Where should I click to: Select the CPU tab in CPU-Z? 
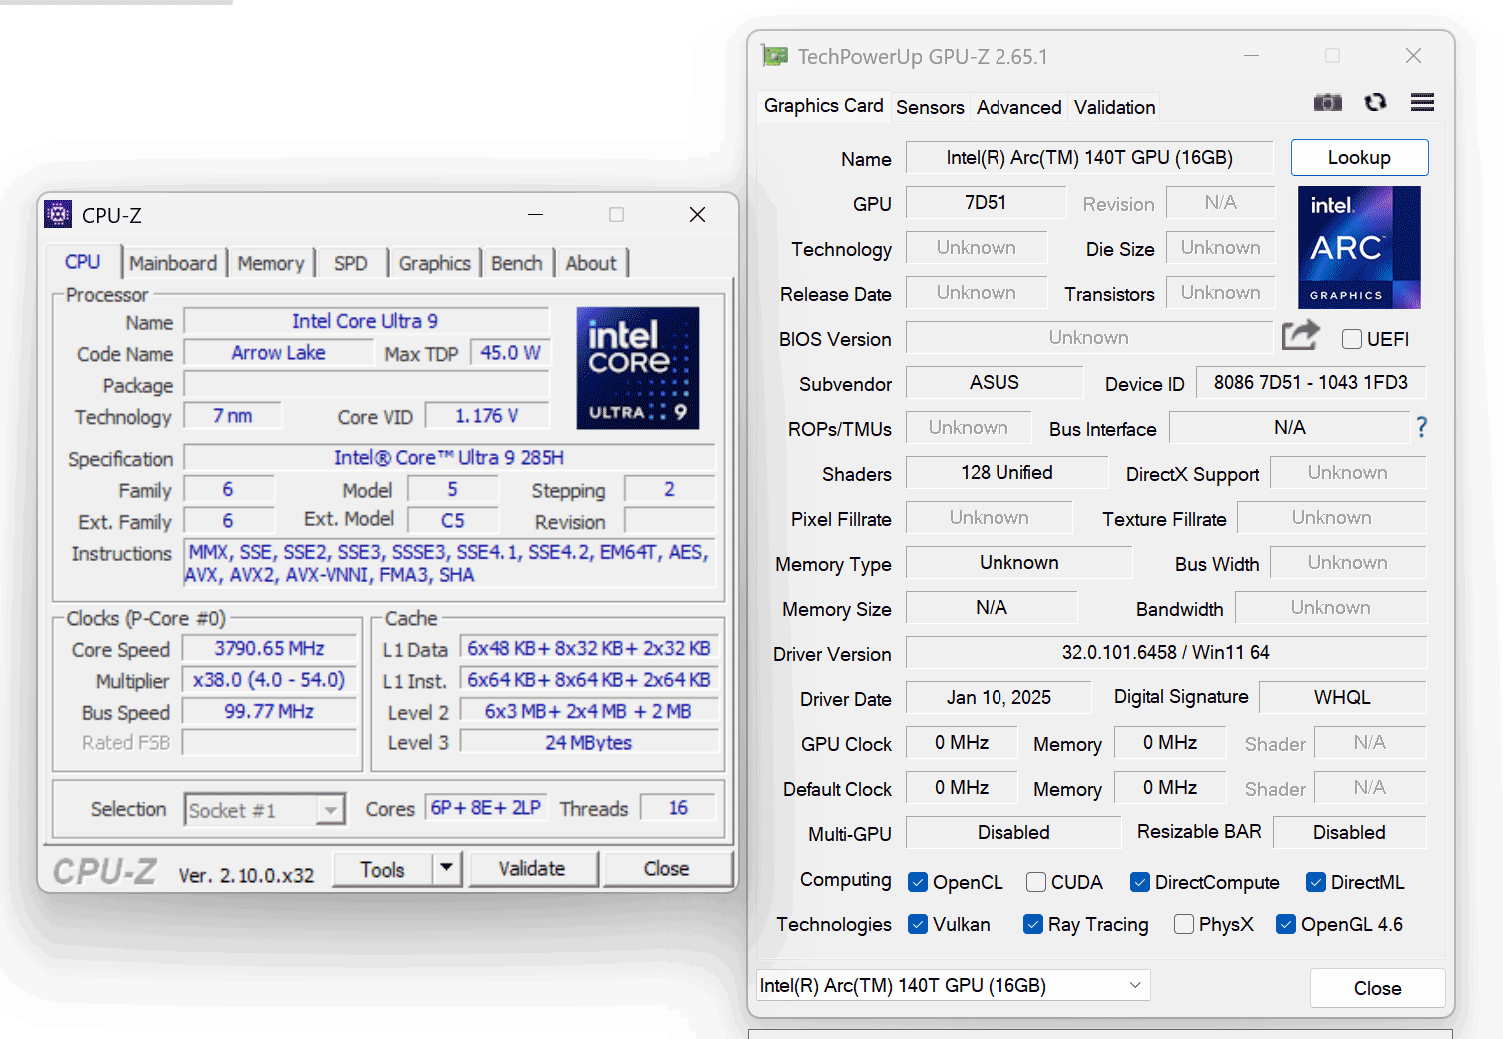point(83,261)
